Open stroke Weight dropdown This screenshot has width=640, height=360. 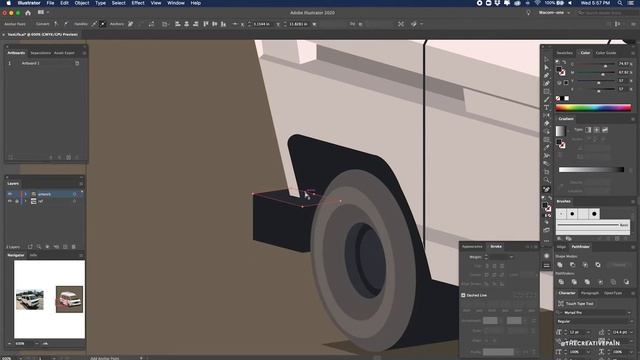coord(511,257)
